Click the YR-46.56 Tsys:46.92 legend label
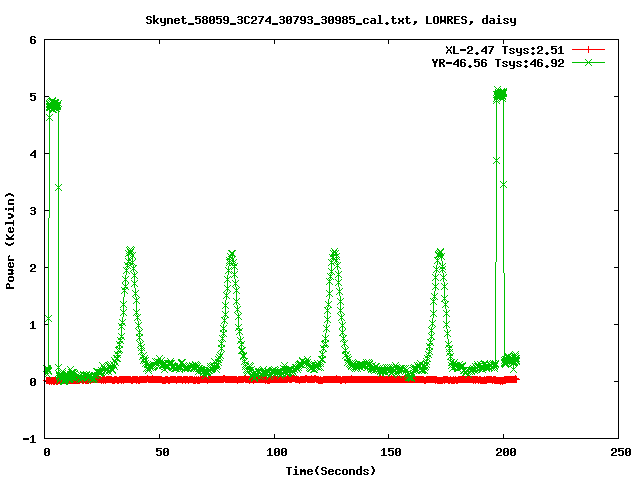Image resolution: width=640 pixels, height=480 pixels. 498,63
